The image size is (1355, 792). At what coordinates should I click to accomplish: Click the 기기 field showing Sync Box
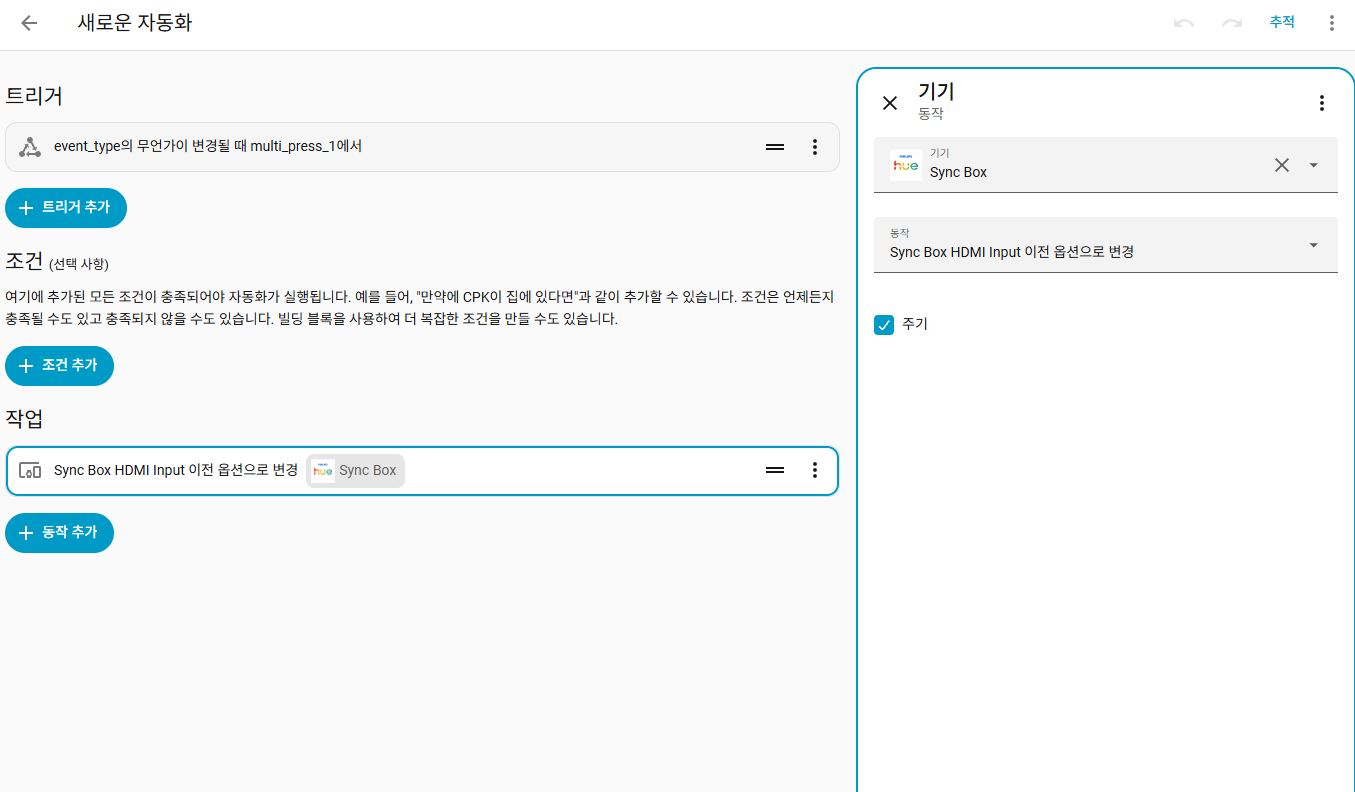pyautogui.click(x=1106, y=164)
